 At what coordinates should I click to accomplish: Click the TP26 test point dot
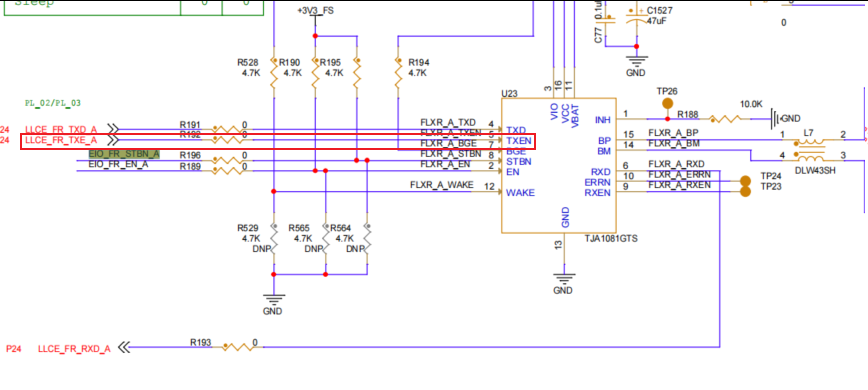pos(668,103)
